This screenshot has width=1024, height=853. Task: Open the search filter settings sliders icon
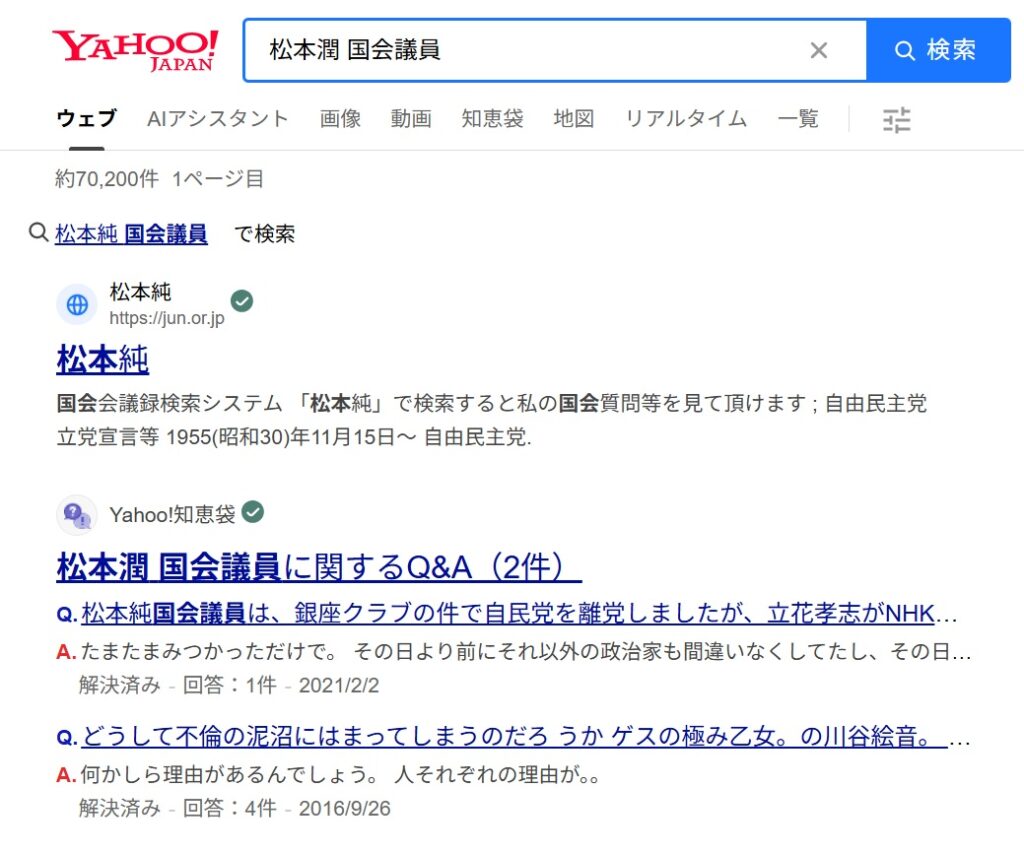pos(896,120)
